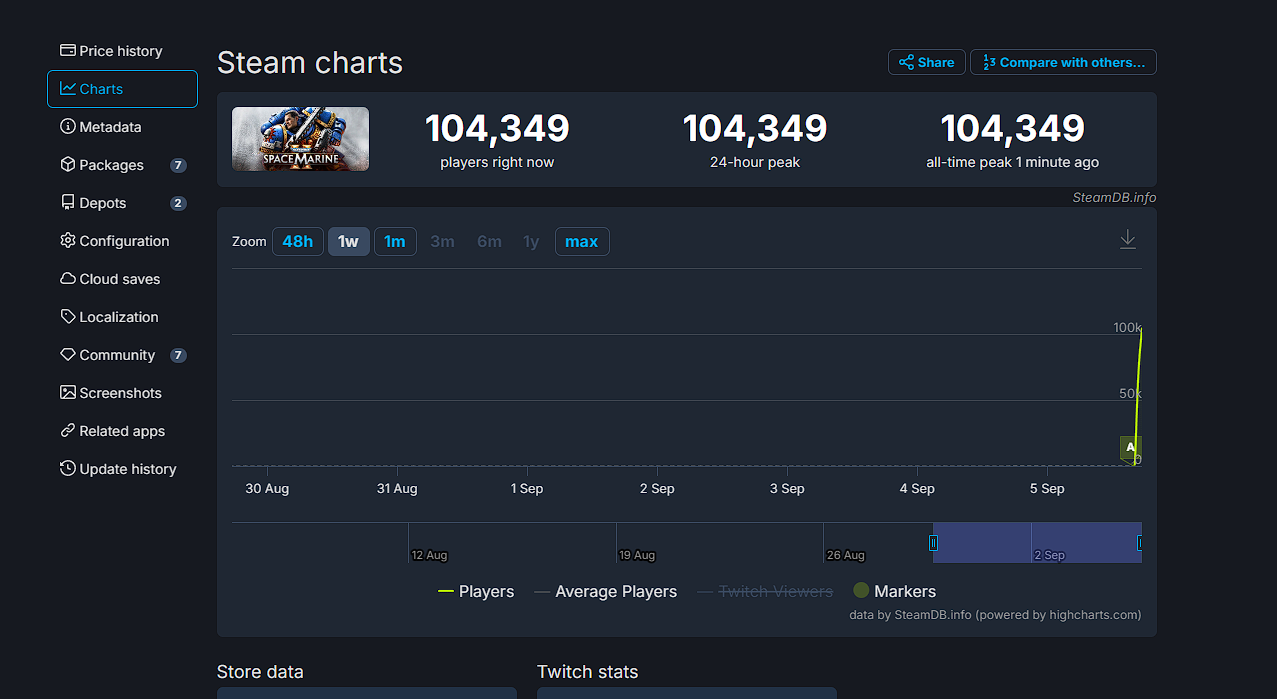1277x699 pixels.
Task: Click the Update history clock icon
Action: click(68, 468)
